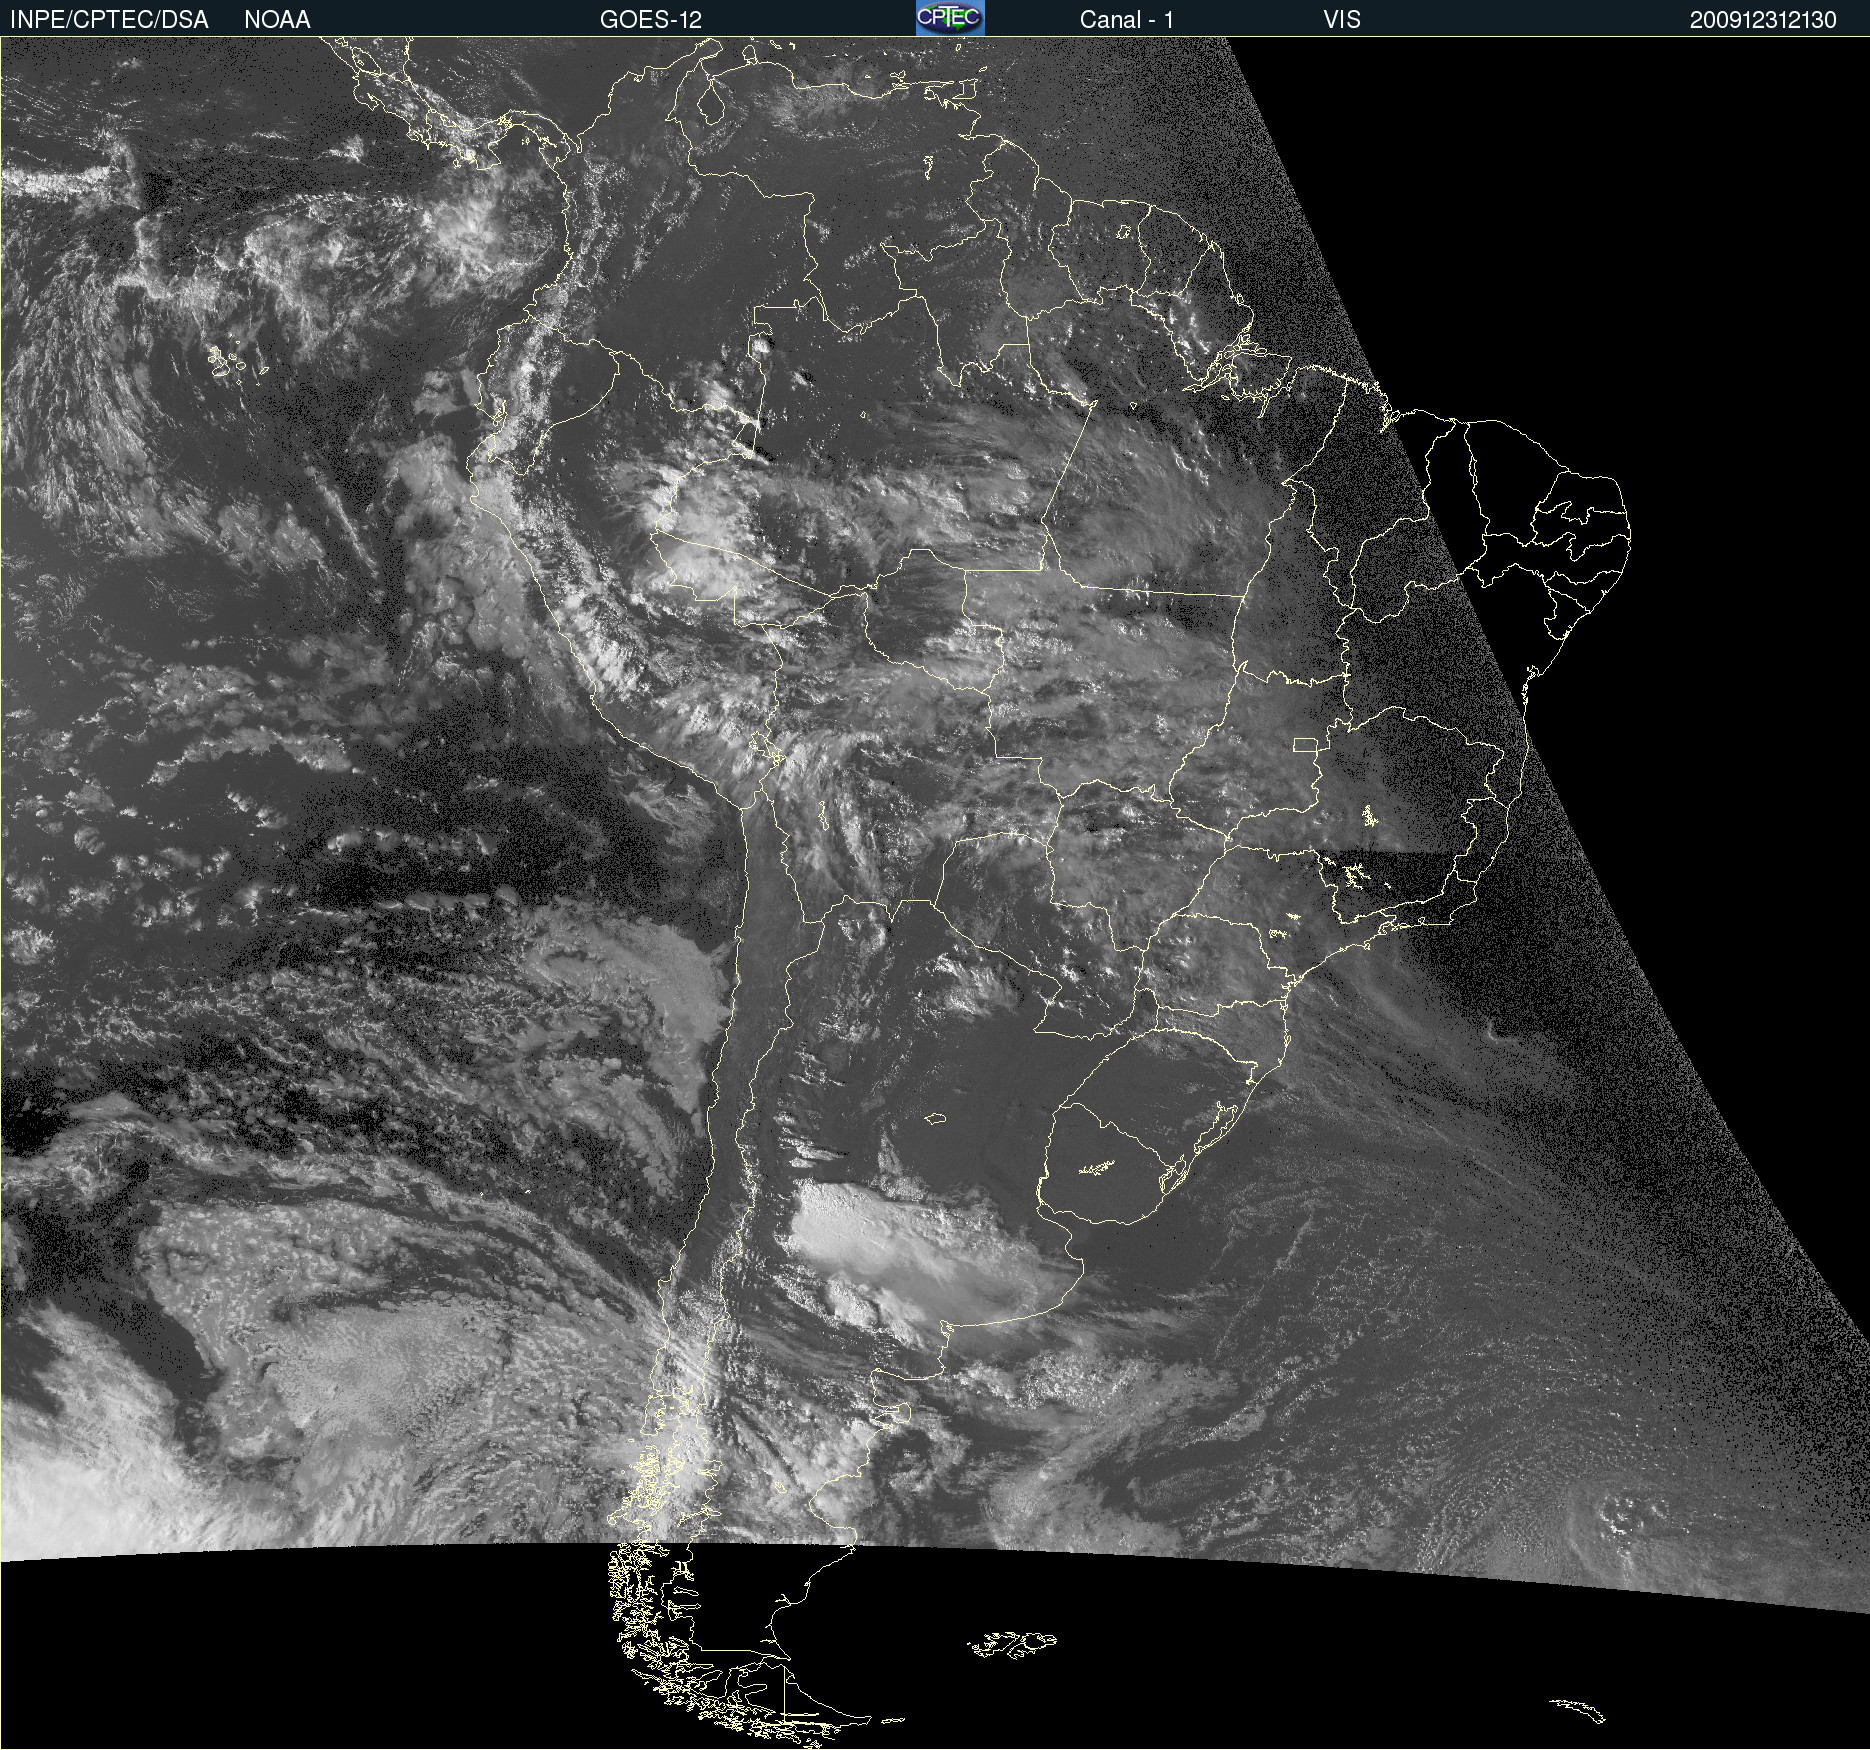Image resolution: width=1870 pixels, height=1750 pixels.
Task: Click the 200912312130 timestamp
Action: coord(1763,20)
